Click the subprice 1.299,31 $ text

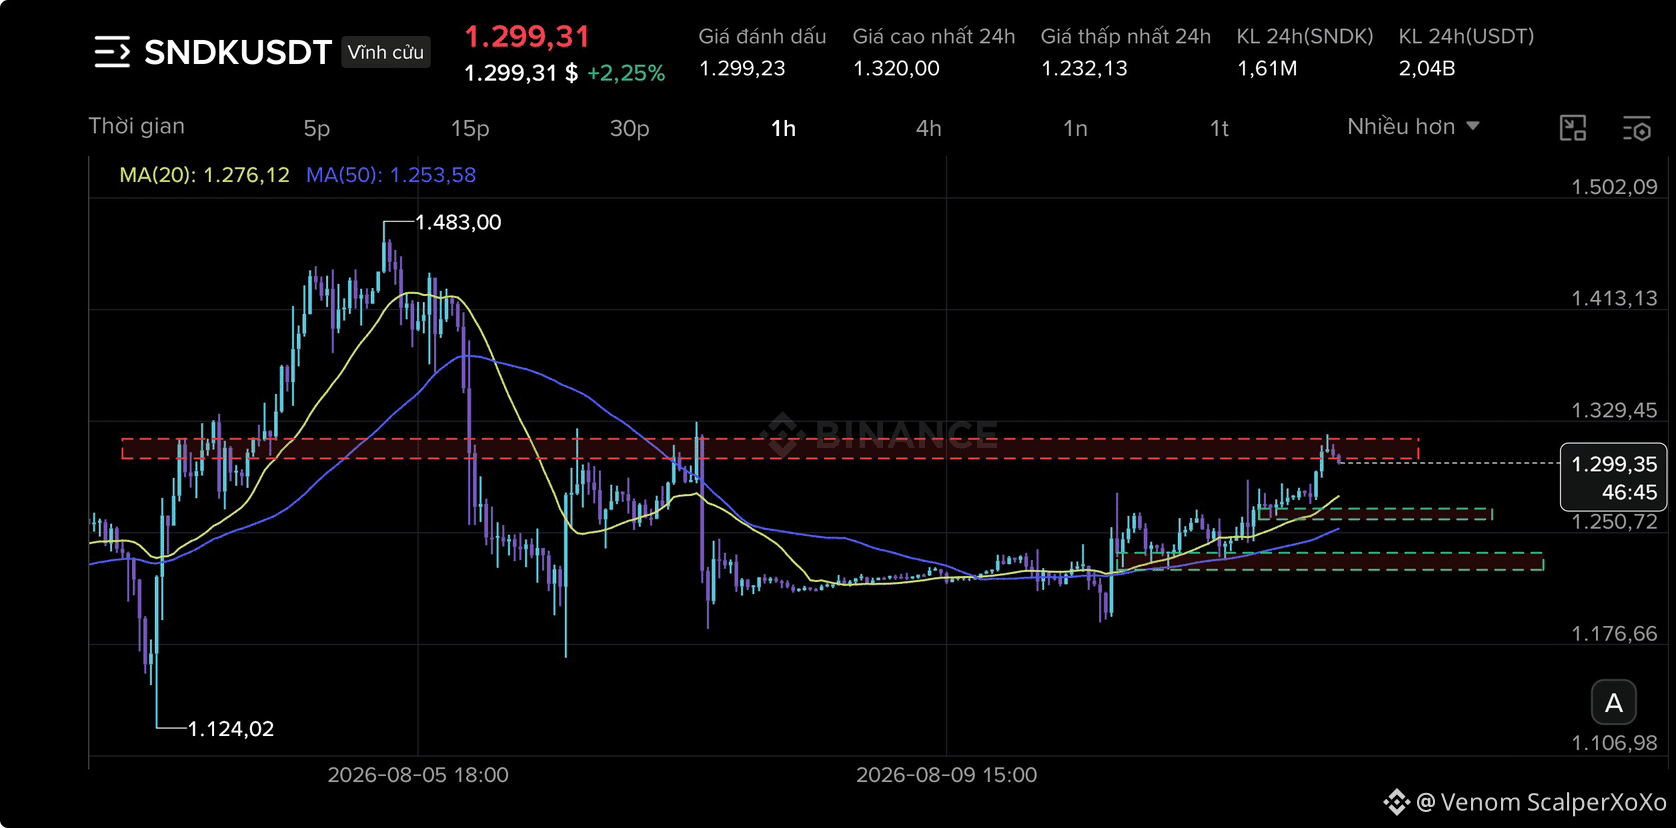tap(521, 73)
